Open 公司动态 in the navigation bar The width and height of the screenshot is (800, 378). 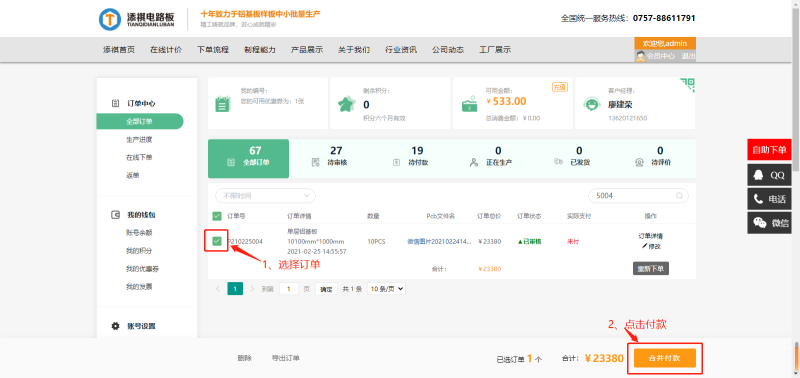[x=448, y=50]
